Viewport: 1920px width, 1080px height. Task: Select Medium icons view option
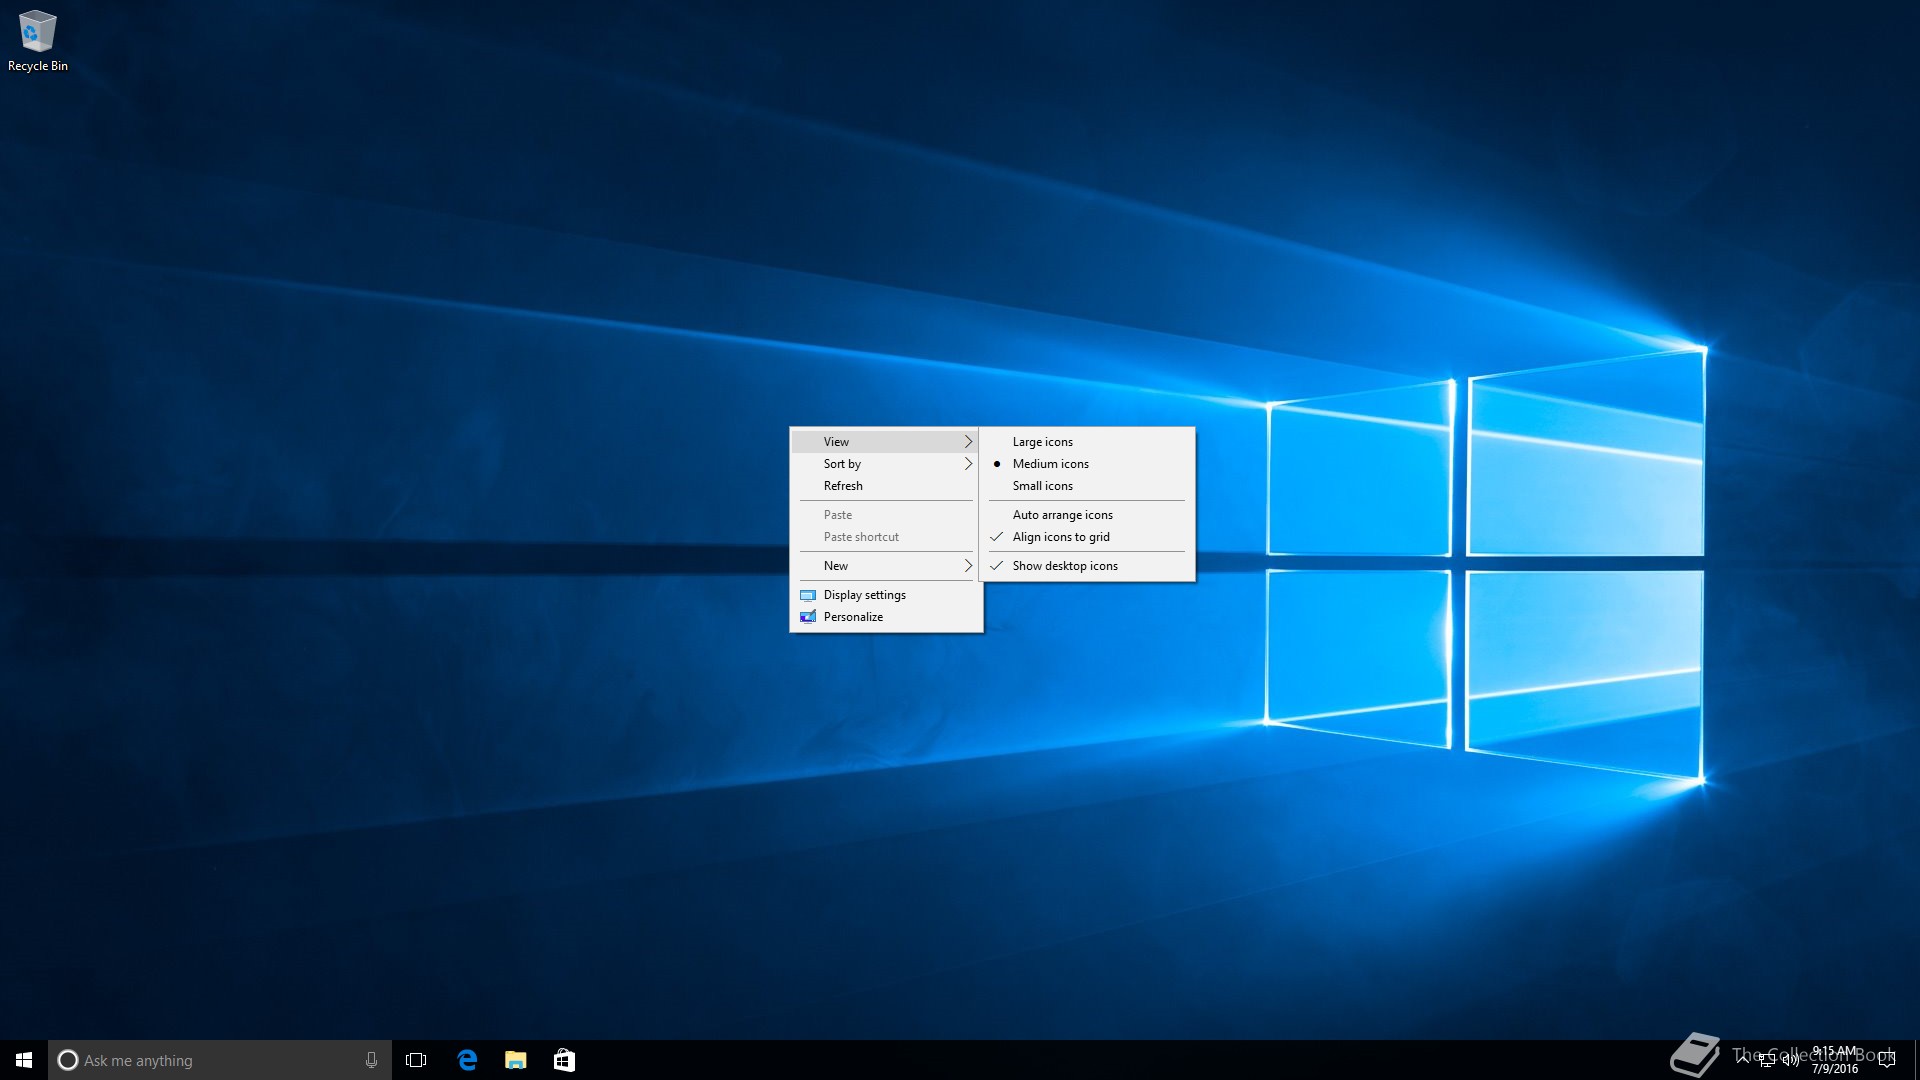pos(1087,464)
